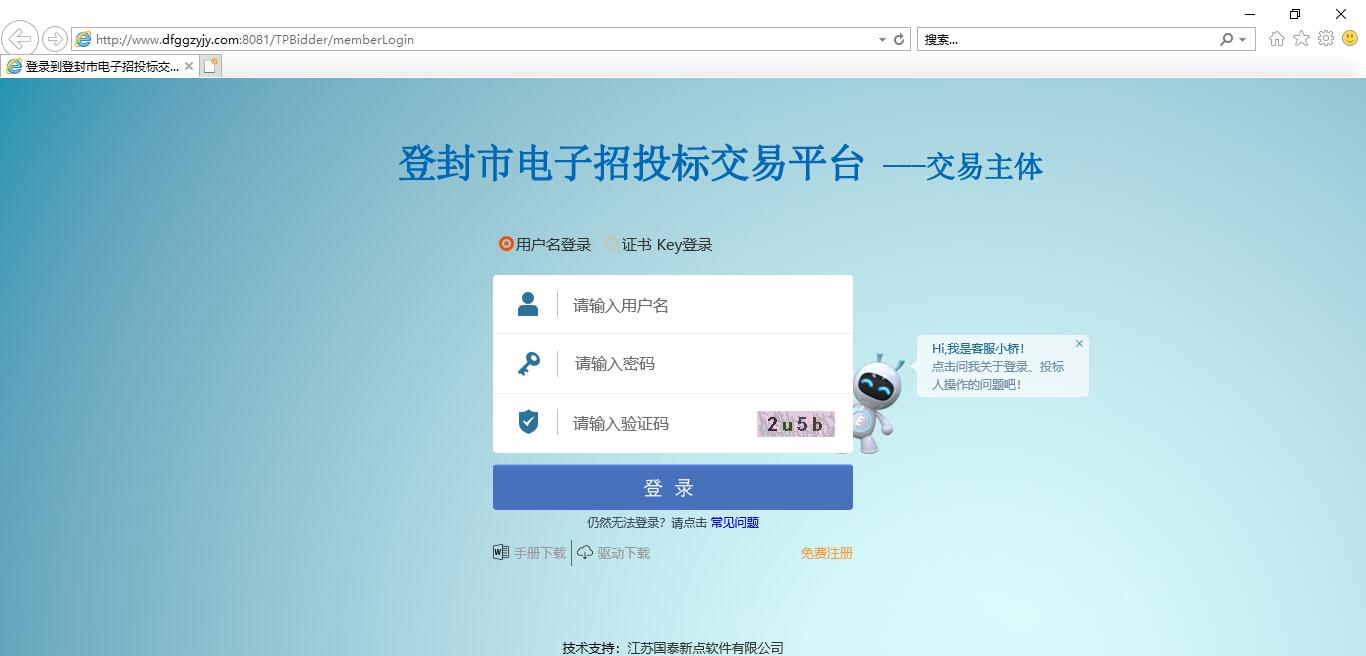Click the smiley feedback icon

pos(1350,39)
